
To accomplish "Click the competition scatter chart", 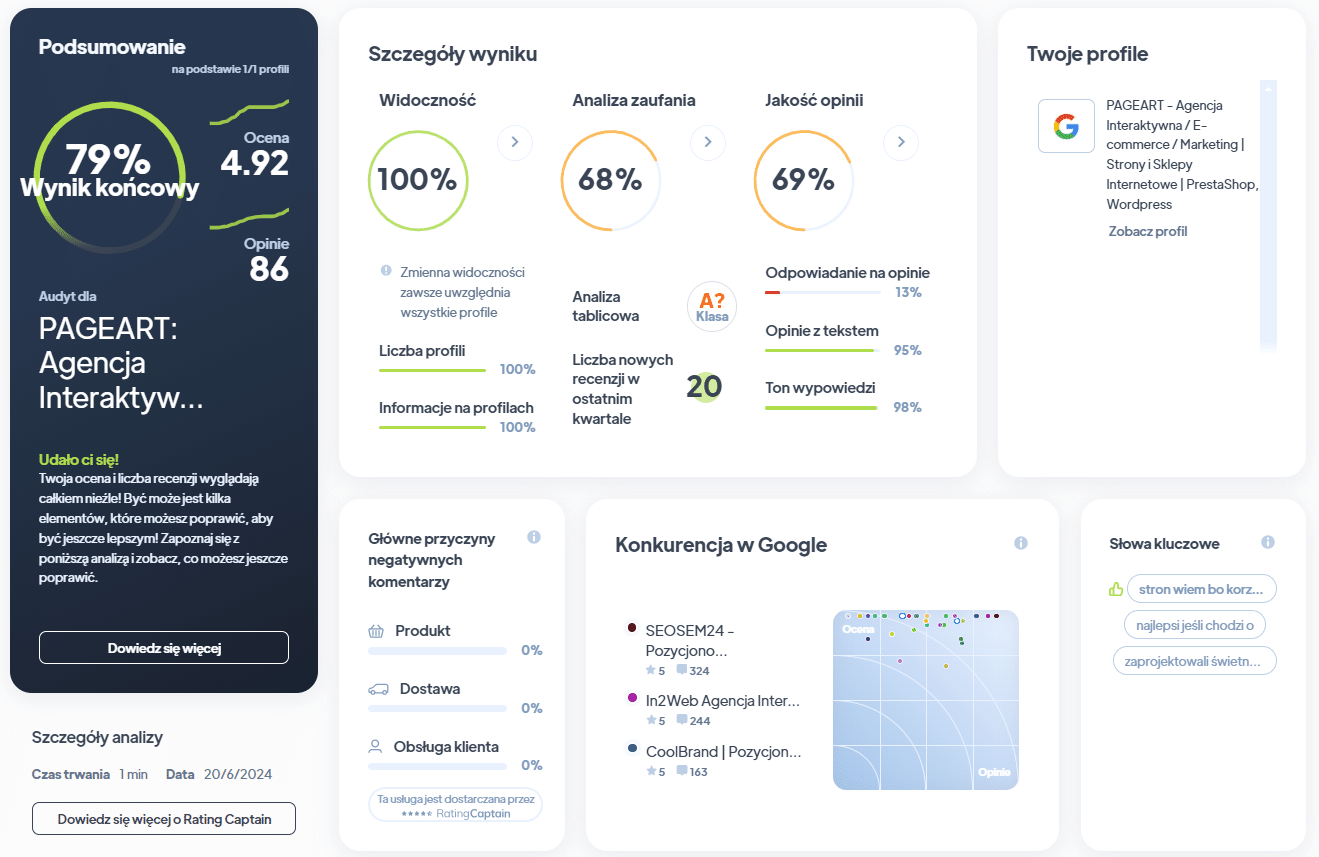I will tap(925, 699).
